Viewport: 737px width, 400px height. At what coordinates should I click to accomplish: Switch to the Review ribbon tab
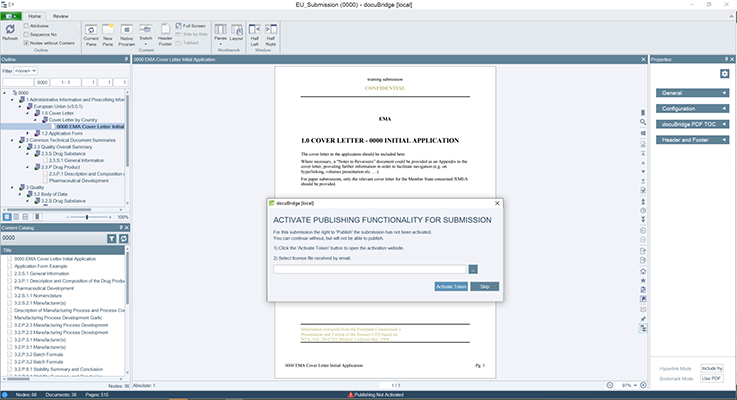point(60,16)
